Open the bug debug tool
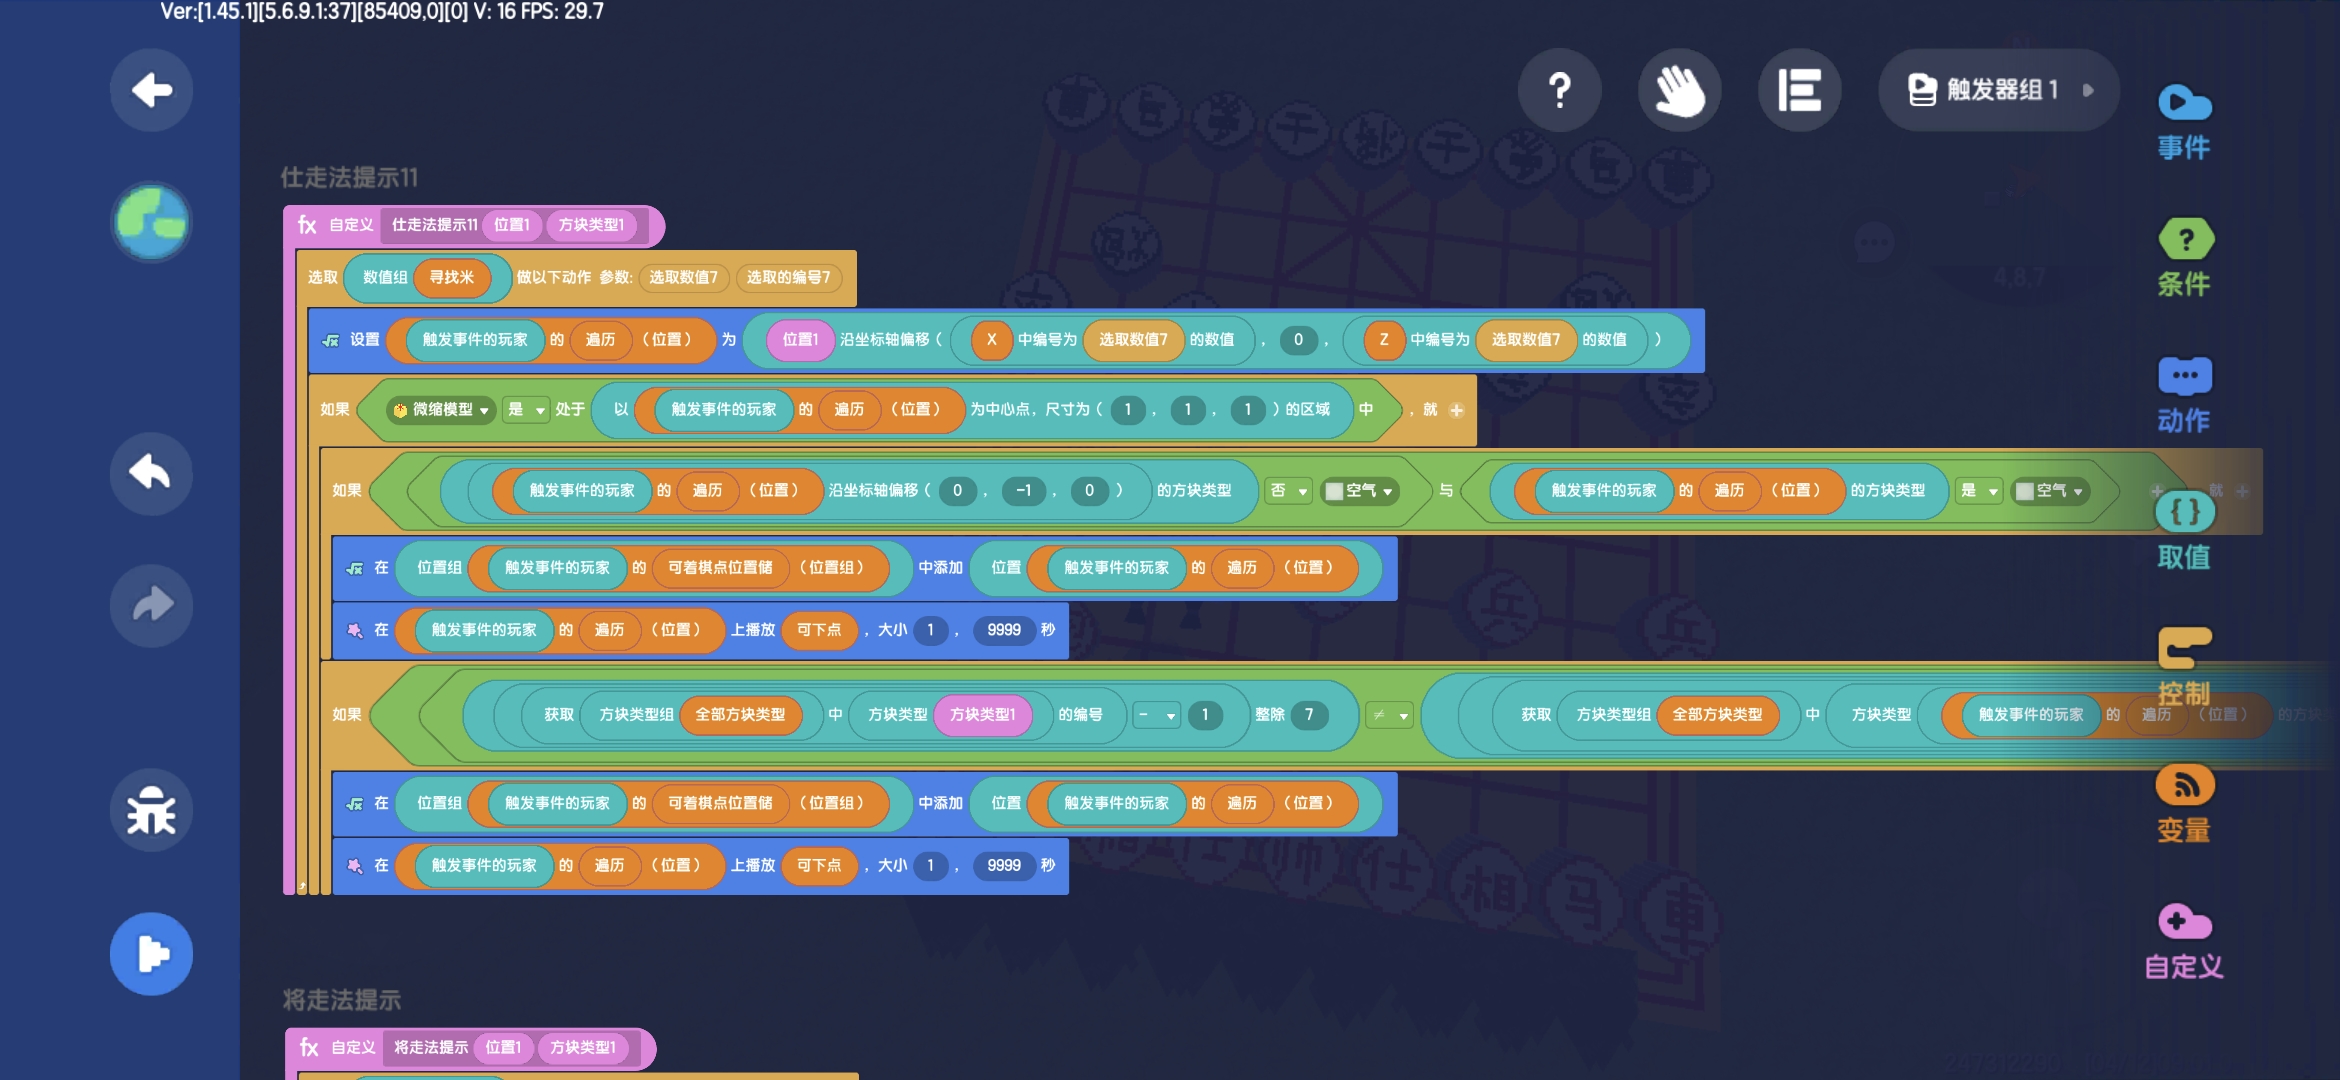 [151, 810]
